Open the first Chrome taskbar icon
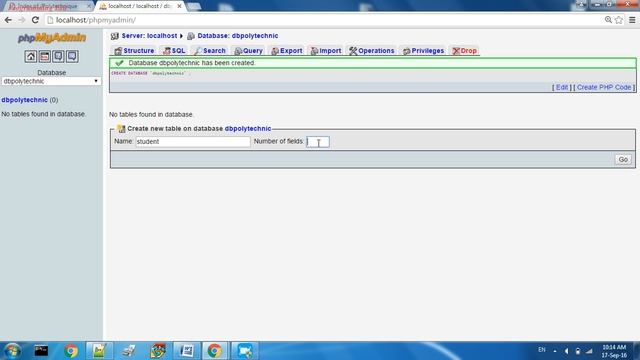640x360 pixels. point(71,351)
